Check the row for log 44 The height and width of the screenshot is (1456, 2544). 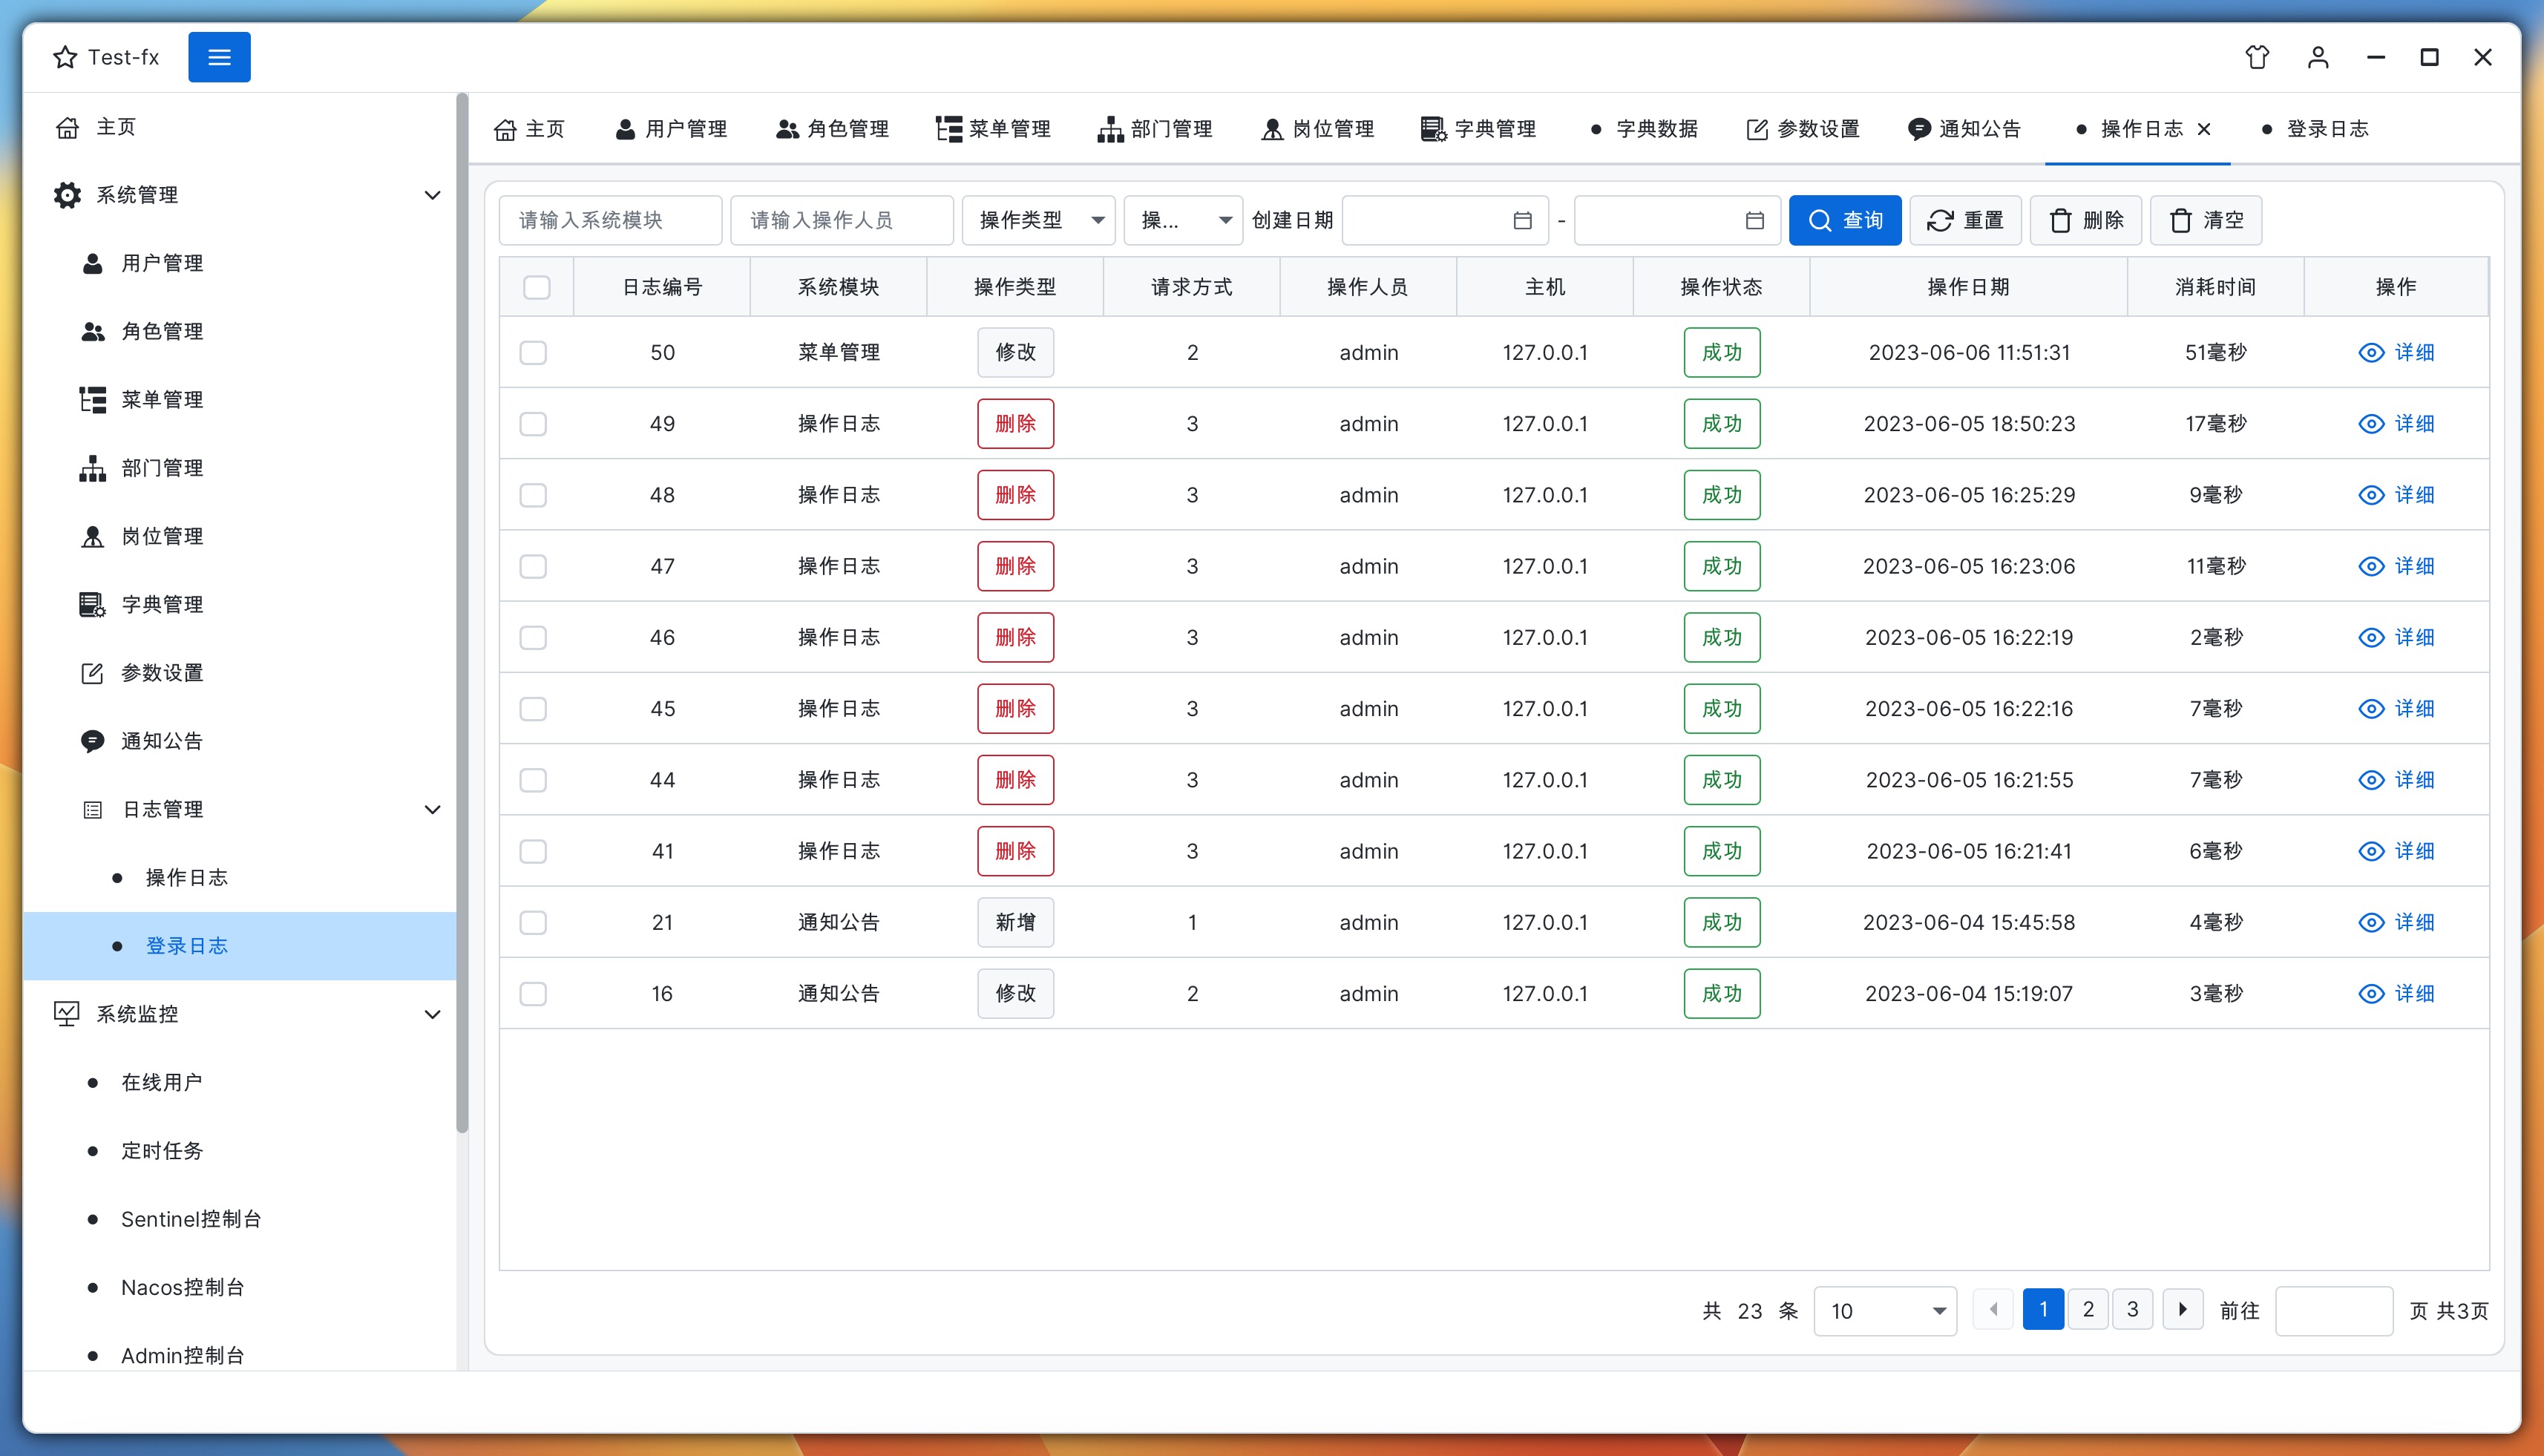point(533,780)
